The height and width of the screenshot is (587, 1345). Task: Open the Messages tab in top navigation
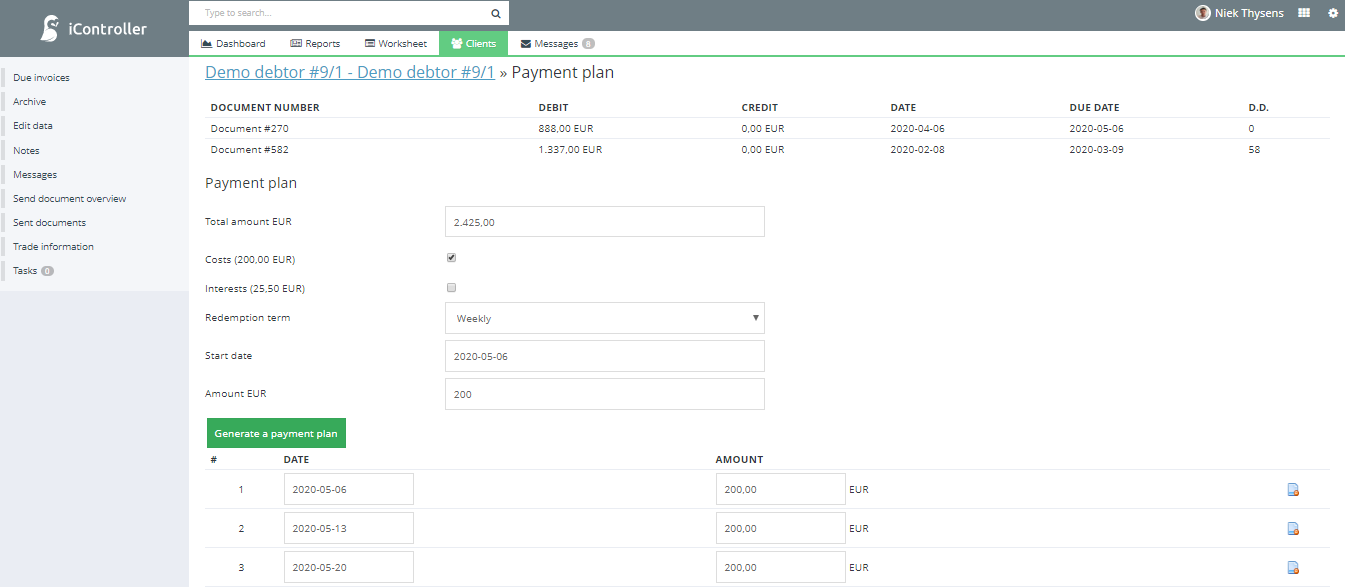point(557,43)
